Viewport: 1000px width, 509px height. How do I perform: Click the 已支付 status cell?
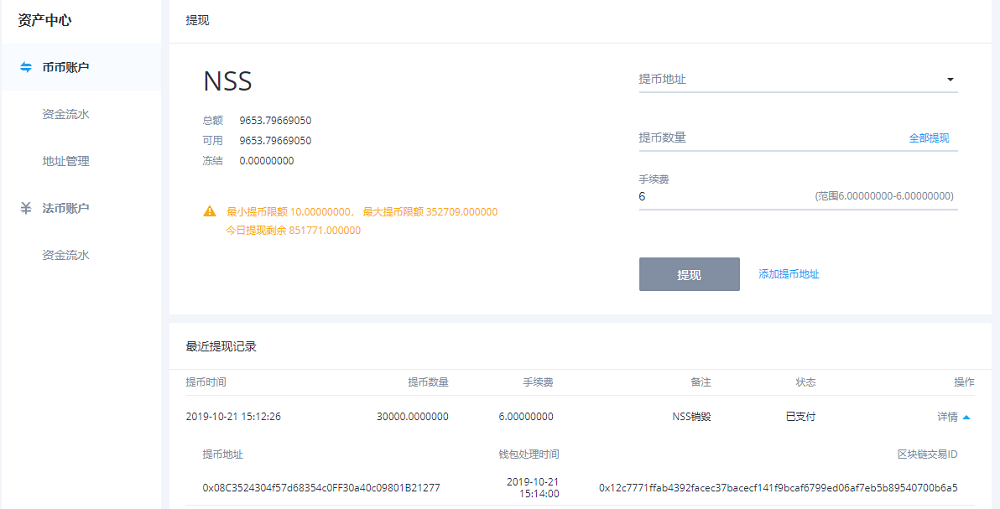tap(800, 417)
